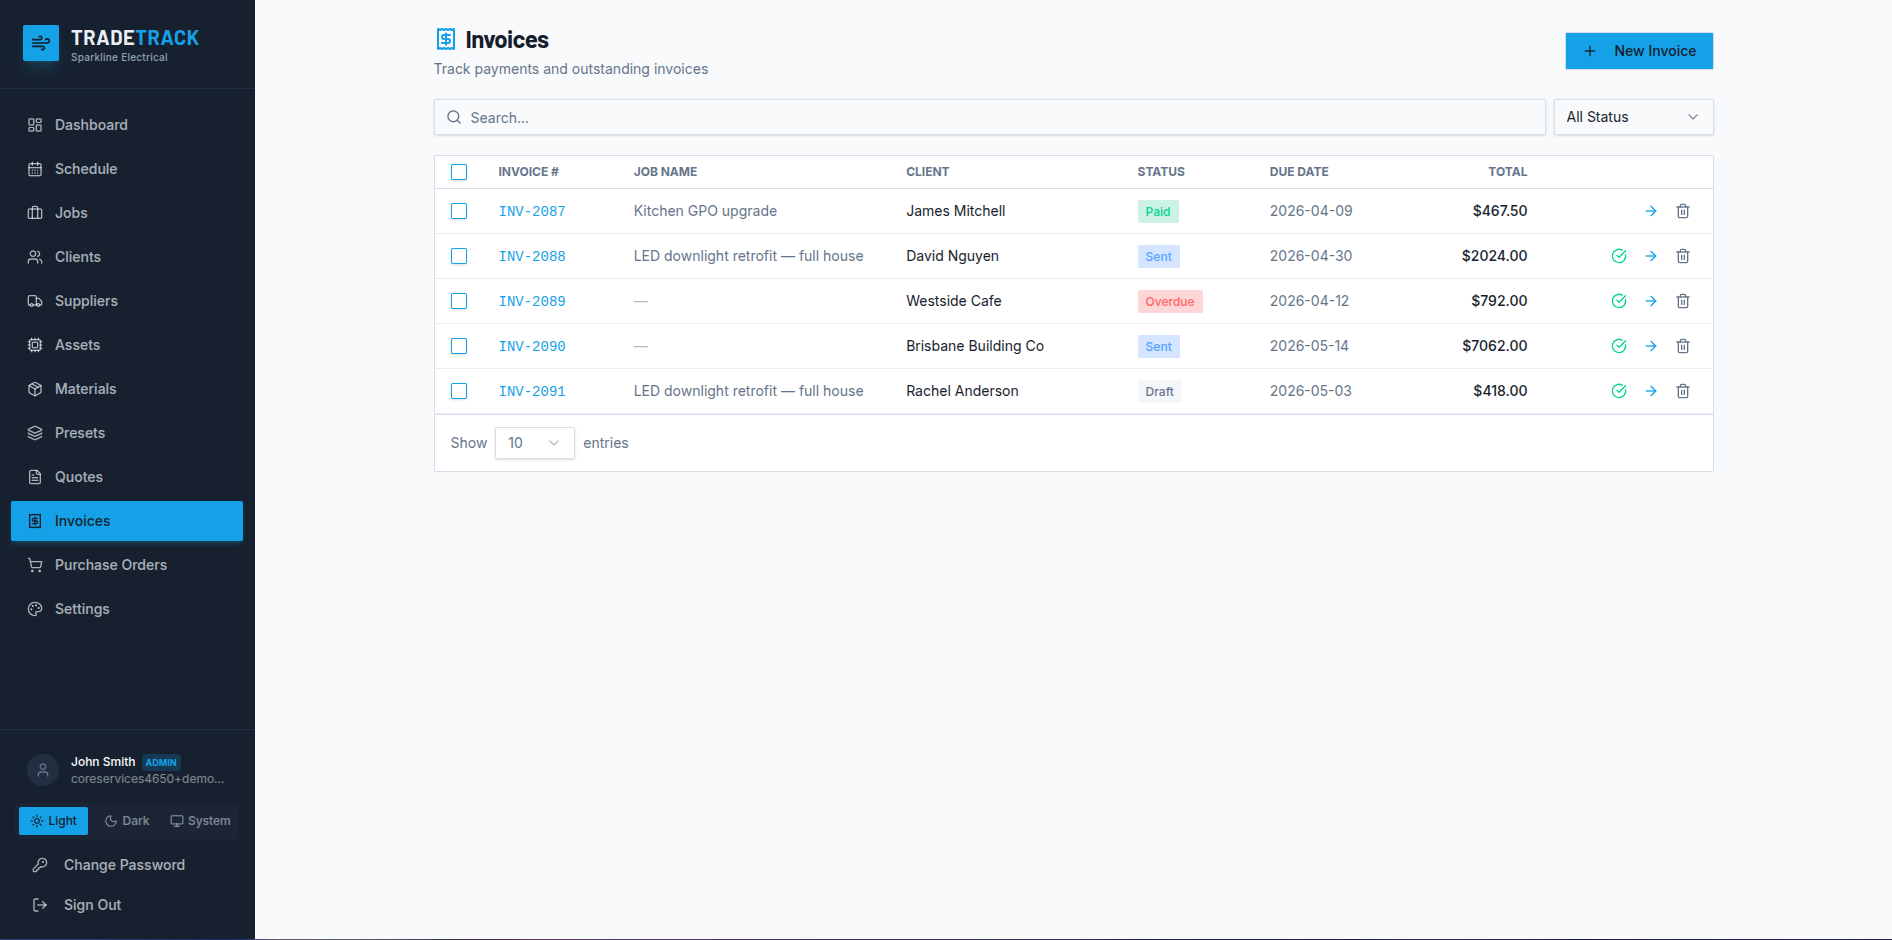
Task: Open INV-2090 via its arrow icon
Action: point(1651,346)
